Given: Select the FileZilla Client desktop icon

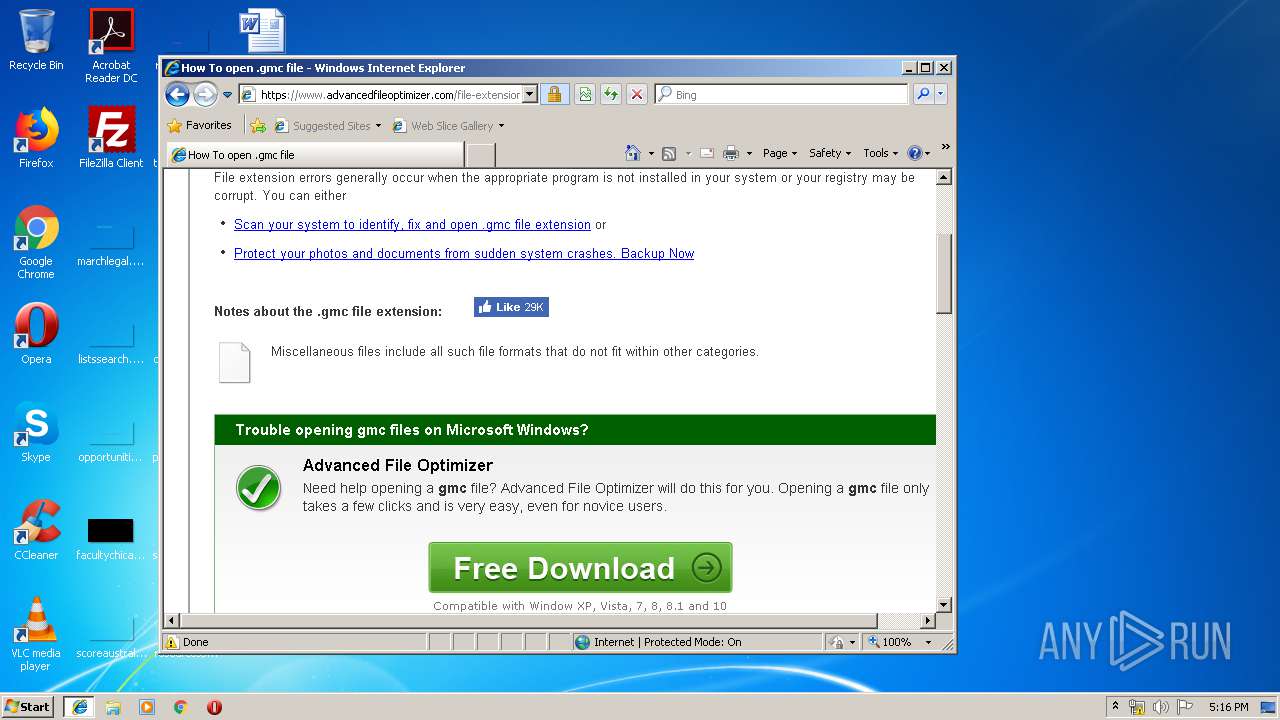Looking at the screenshot, I should point(111,137).
